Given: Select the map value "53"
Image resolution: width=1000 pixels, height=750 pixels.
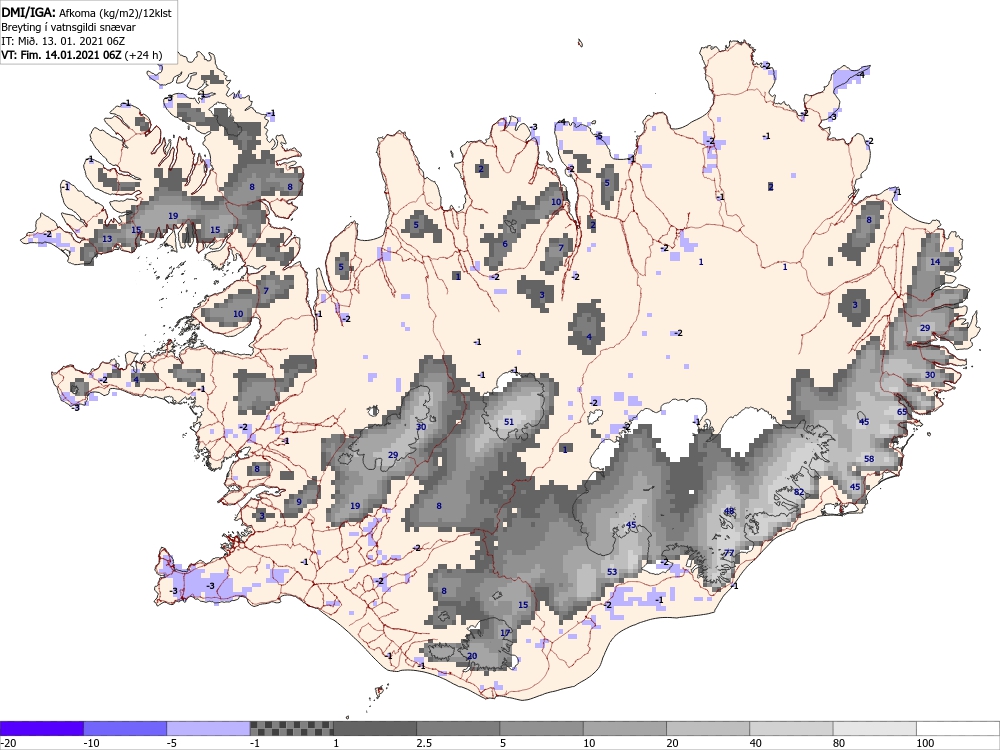Looking at the screenshot, I should click(612, 571).
